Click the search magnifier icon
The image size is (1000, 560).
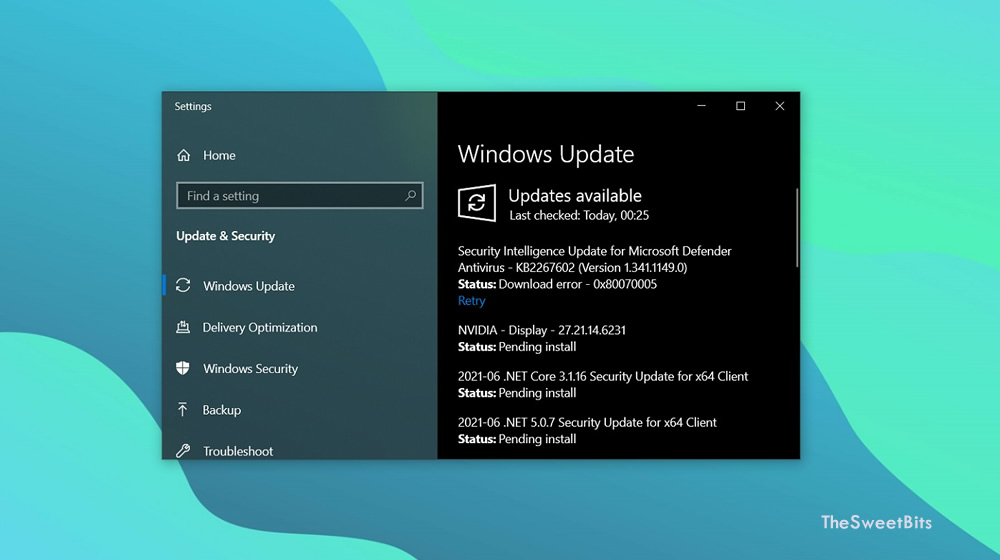411,195
